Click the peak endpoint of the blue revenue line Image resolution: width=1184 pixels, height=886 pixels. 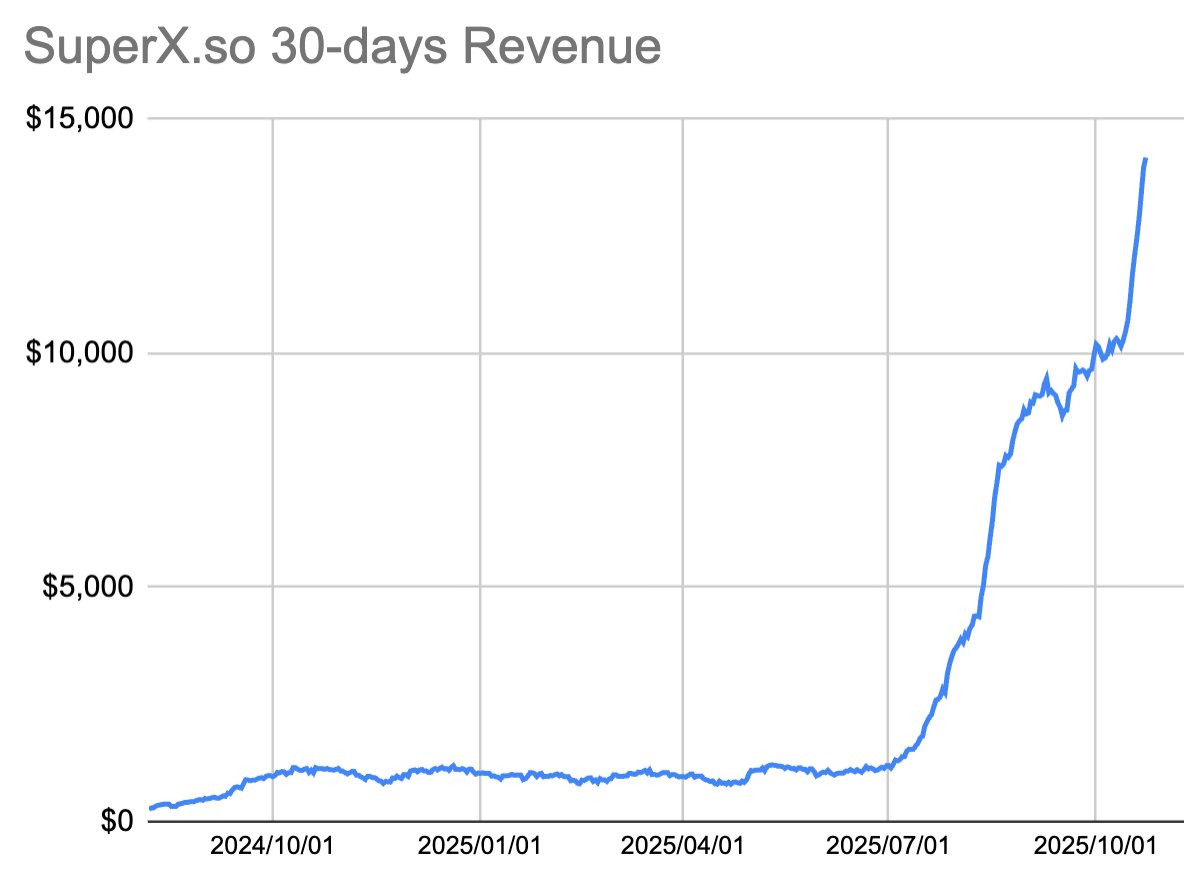pos(1145,159)
